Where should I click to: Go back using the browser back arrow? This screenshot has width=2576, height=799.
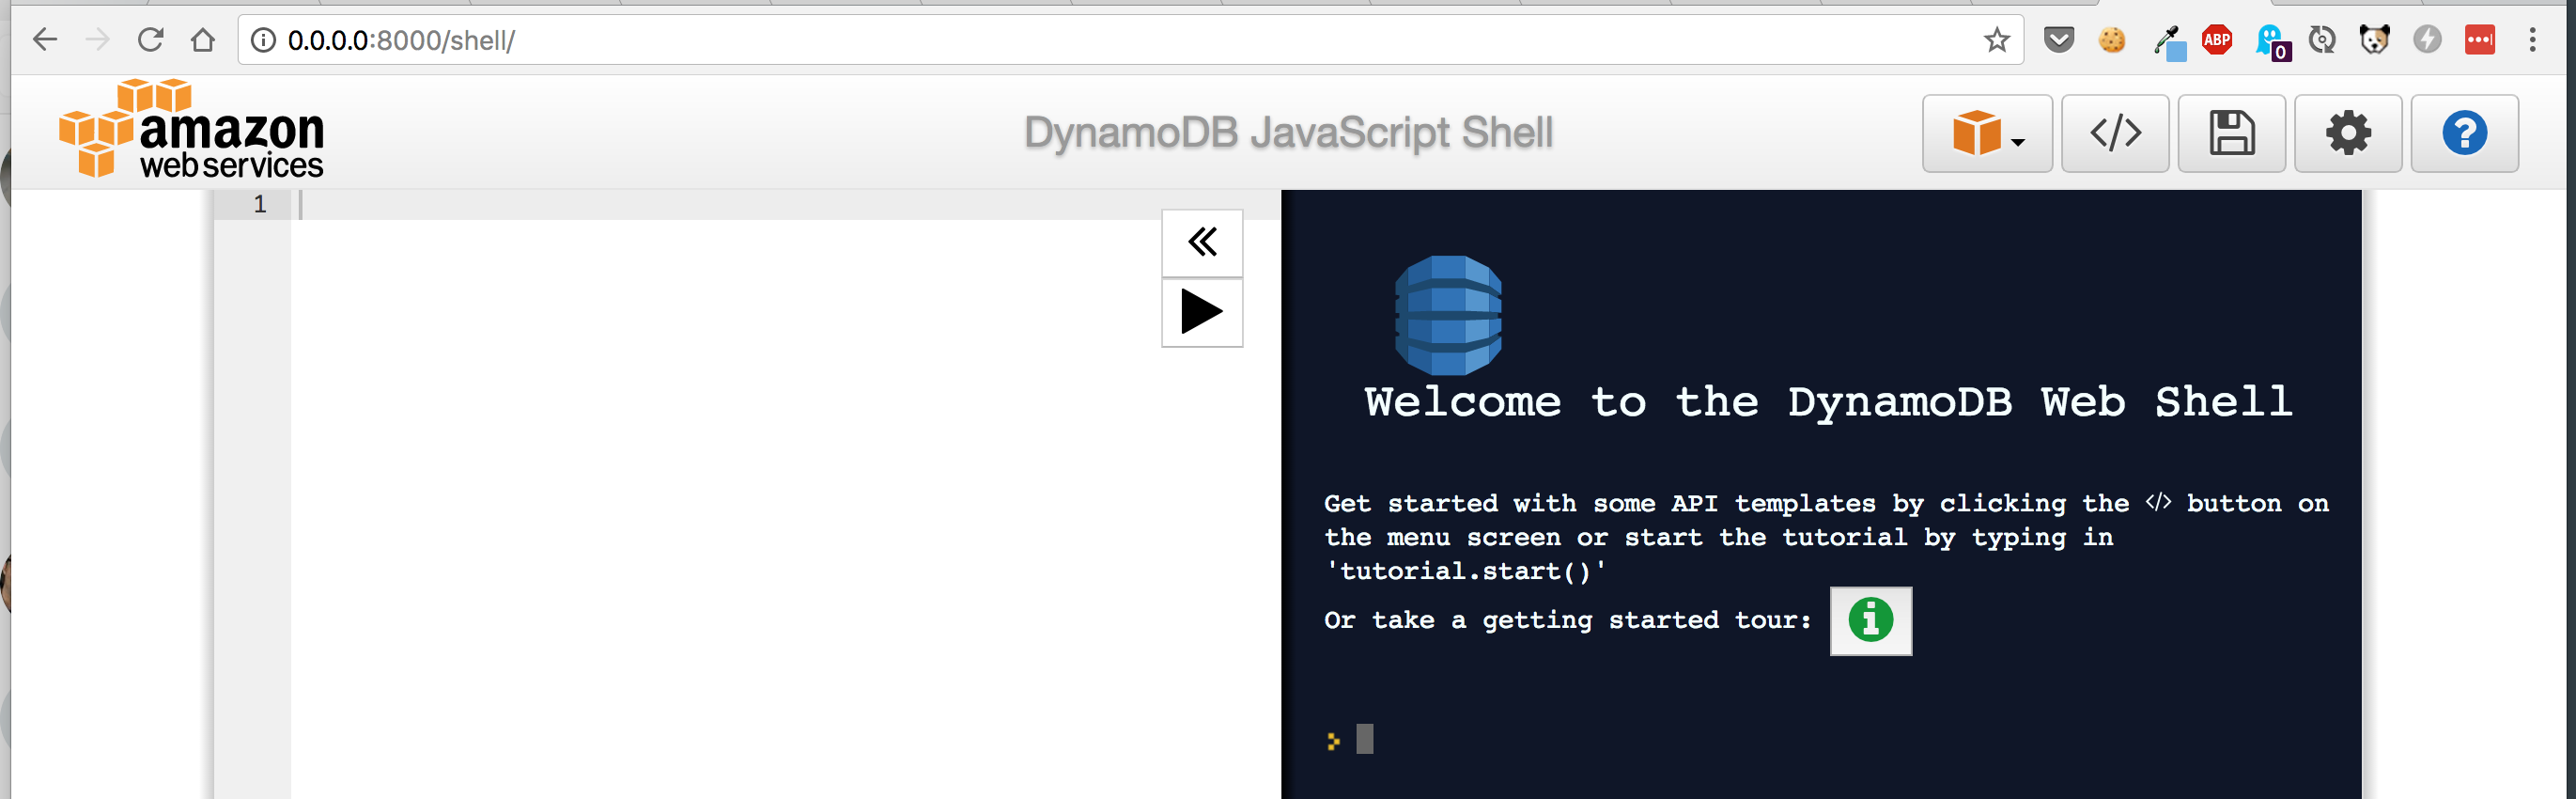tap(45, 40)
